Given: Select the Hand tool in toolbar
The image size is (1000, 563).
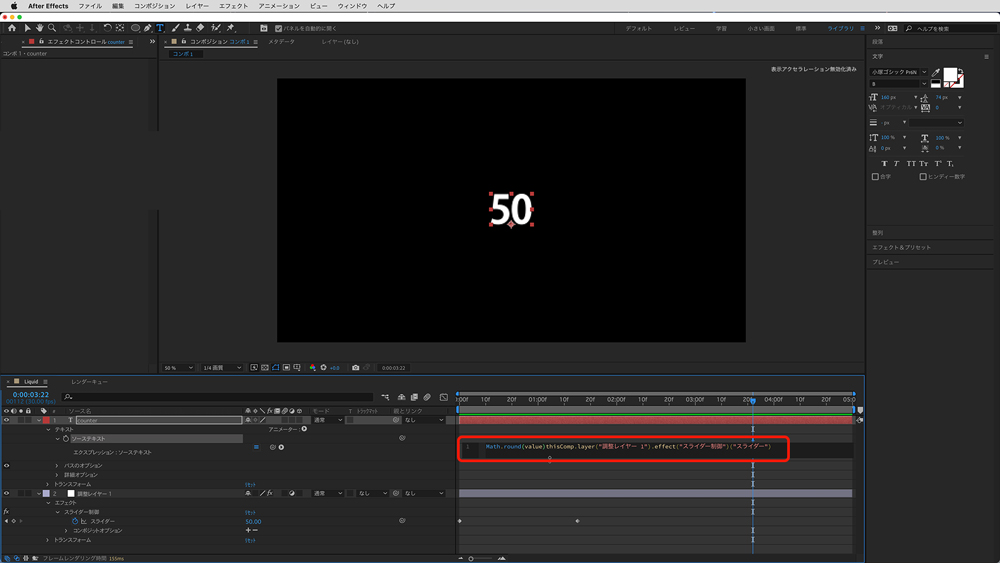Looking at the screenshot, I should click(39, 28).
